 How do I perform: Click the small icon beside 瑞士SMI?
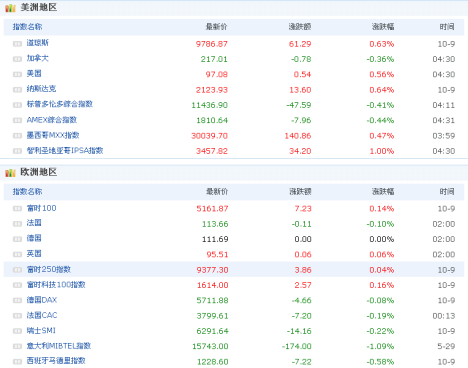17,331
